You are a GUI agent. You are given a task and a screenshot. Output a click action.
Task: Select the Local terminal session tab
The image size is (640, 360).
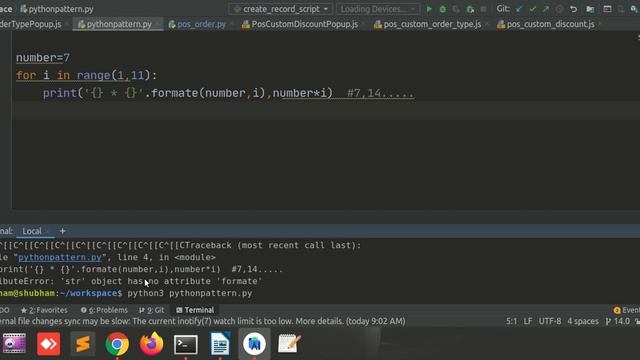[32, 231]
